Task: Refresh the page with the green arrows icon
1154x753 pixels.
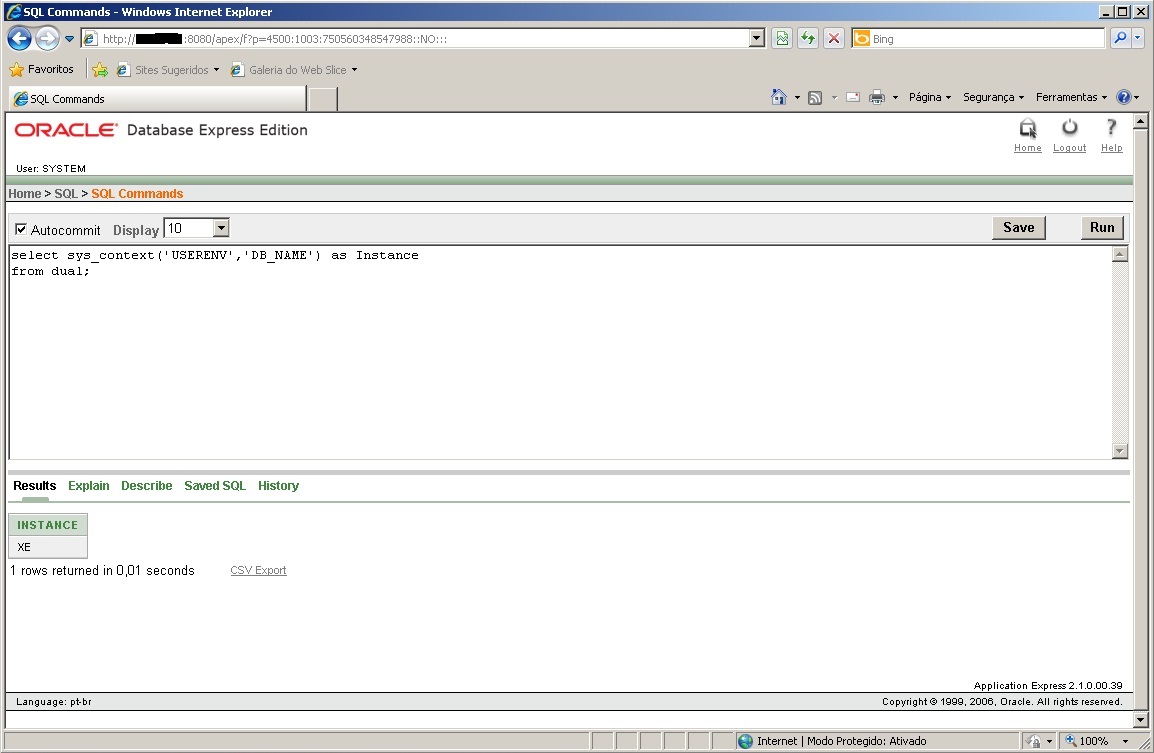Action: [808, 37]
